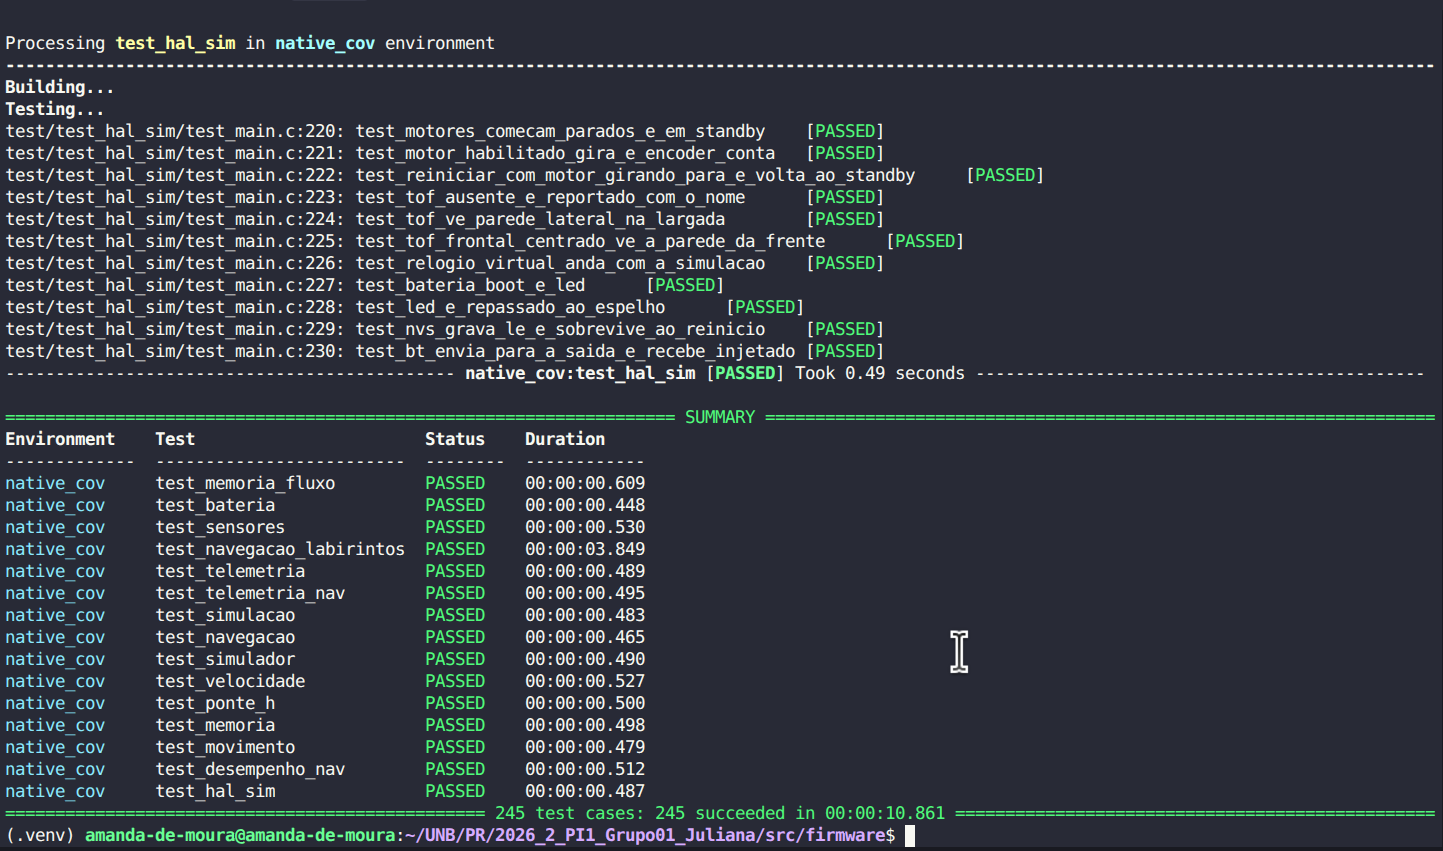Click the green SUMMARY heading
The height and width of the screenshot is (851, 1443).
pos(720,417)
